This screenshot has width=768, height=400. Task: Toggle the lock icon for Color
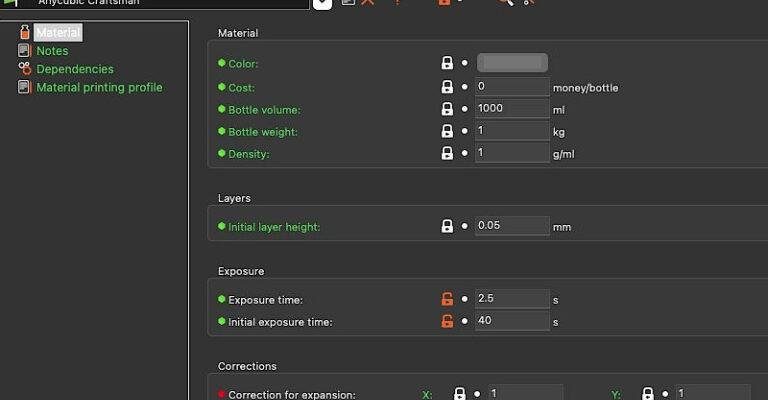coord(447,63)
